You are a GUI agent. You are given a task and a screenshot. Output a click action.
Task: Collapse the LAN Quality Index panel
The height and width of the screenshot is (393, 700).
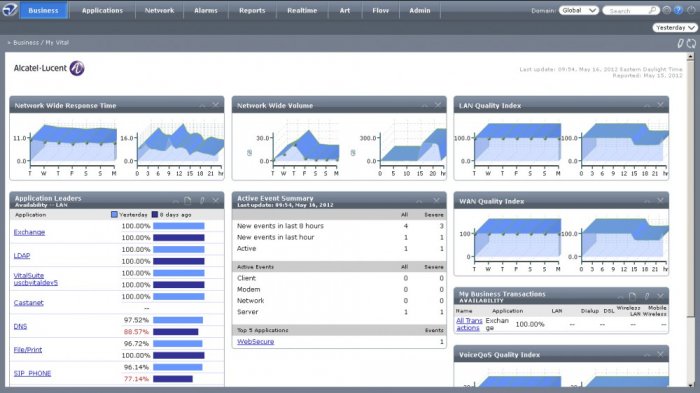point(647,105)
